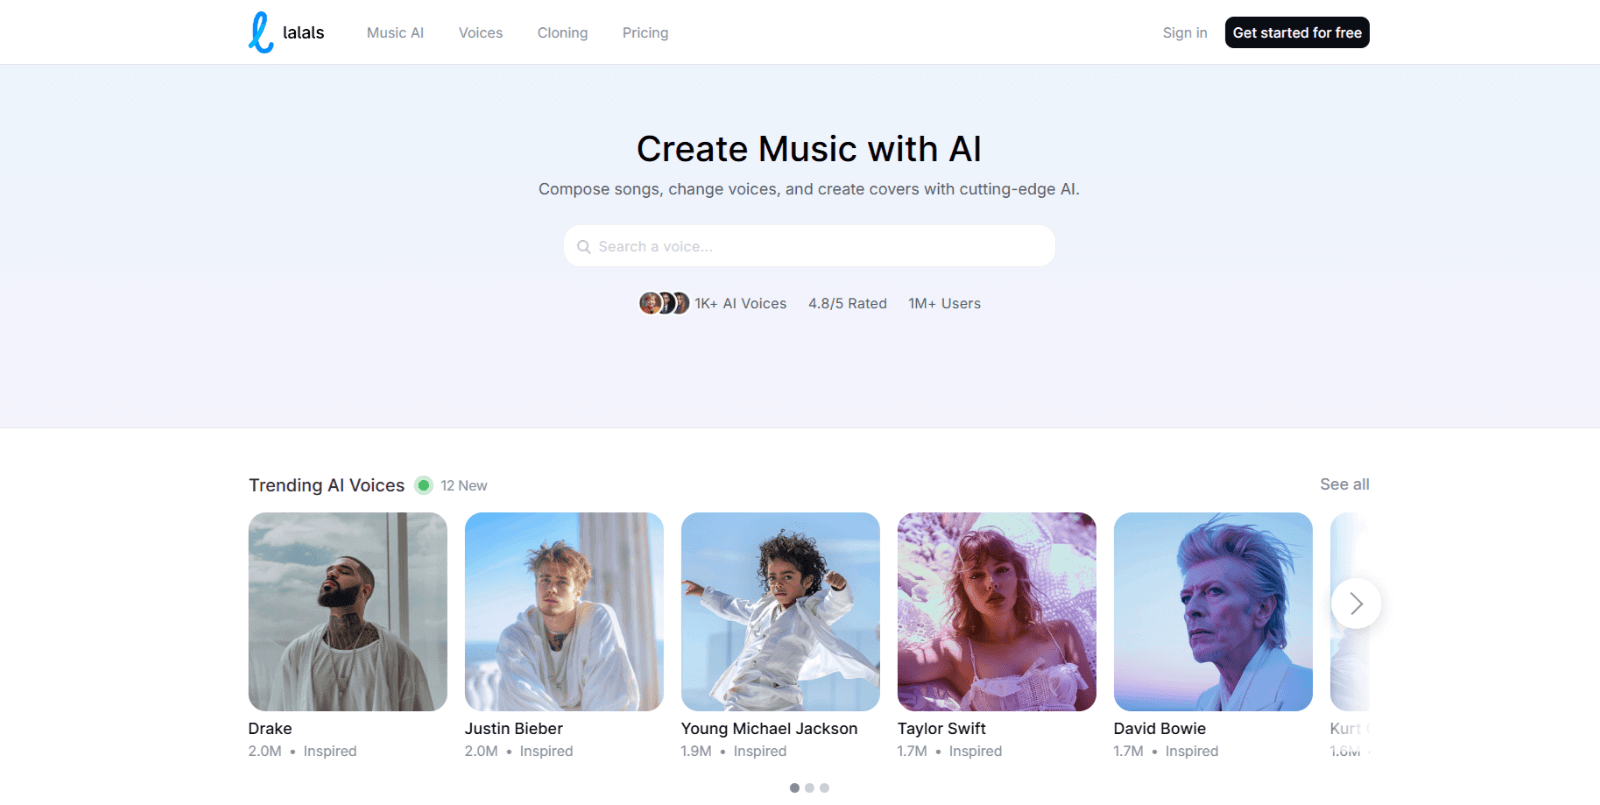Image resolution: width=1600 pixels, height=805 pixels.
Task: Click the green New indicator dot
Action: [x=424, y=485]
